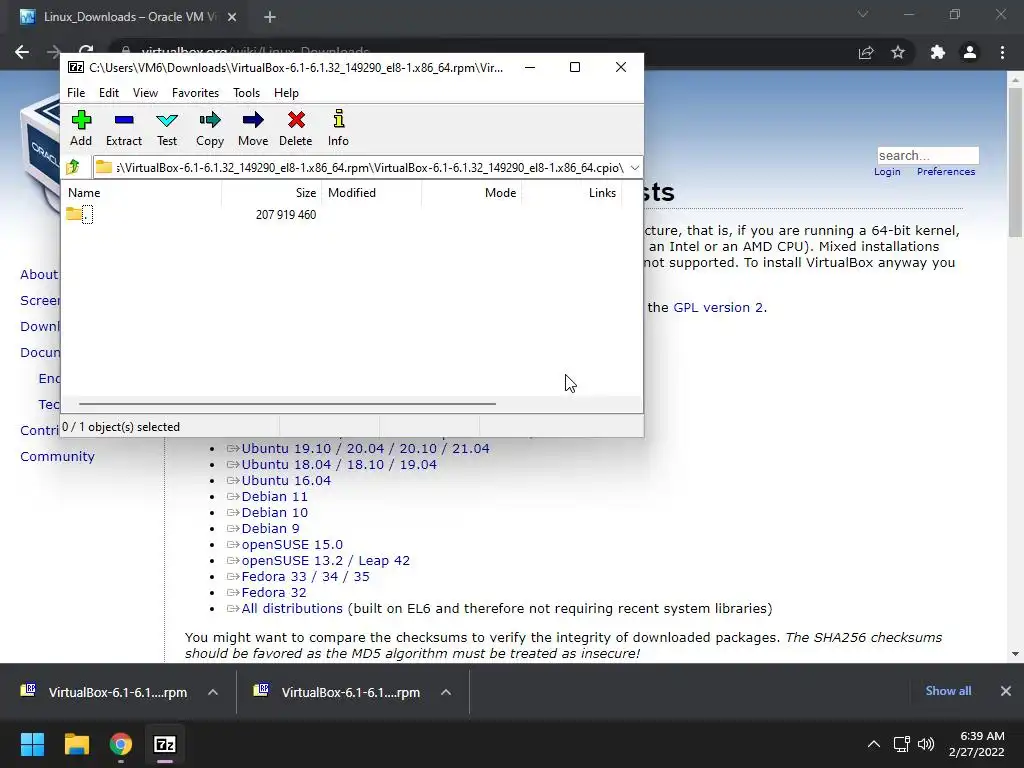Sort by the Name column header
The image size is (1024, 768).
142,193
